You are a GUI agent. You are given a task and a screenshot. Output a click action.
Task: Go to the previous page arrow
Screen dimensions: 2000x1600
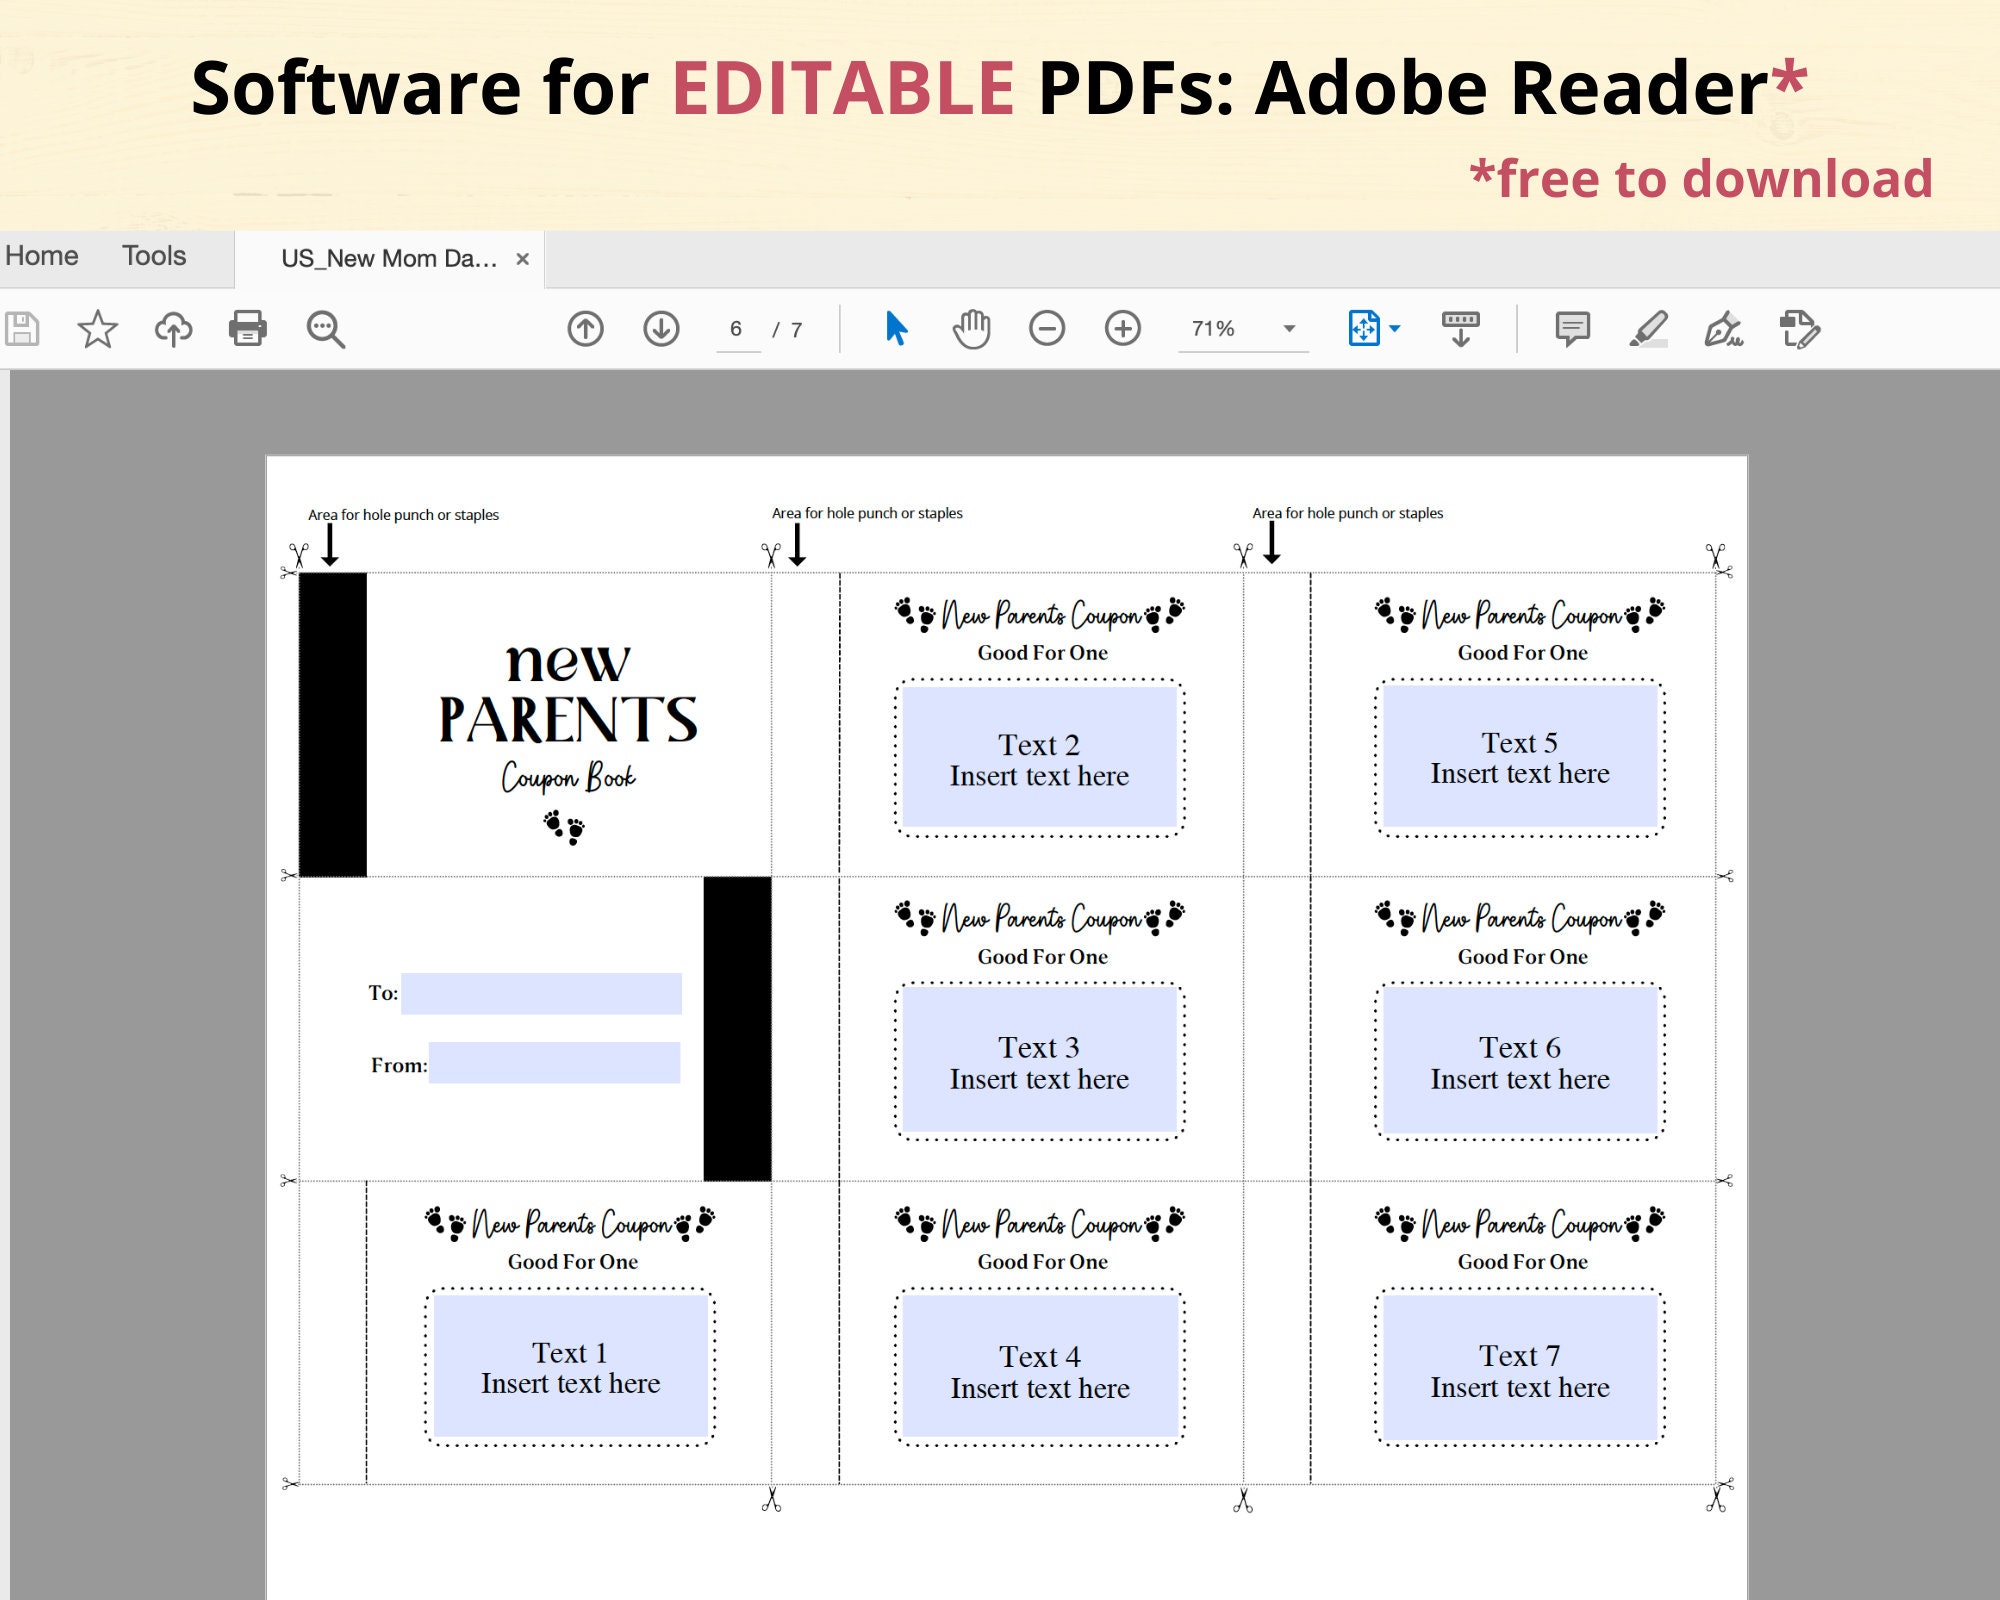pyautogui.click(x=586, y=328)
